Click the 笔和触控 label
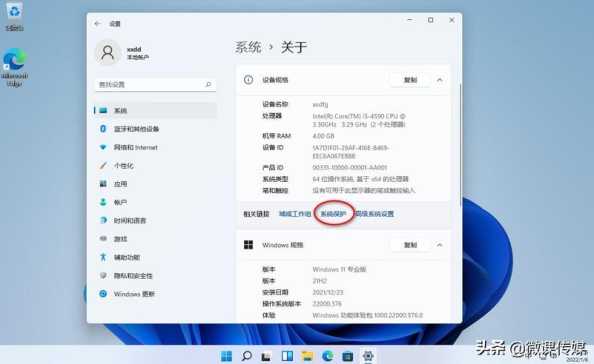The image size is (594, 364). coord(275,191)
